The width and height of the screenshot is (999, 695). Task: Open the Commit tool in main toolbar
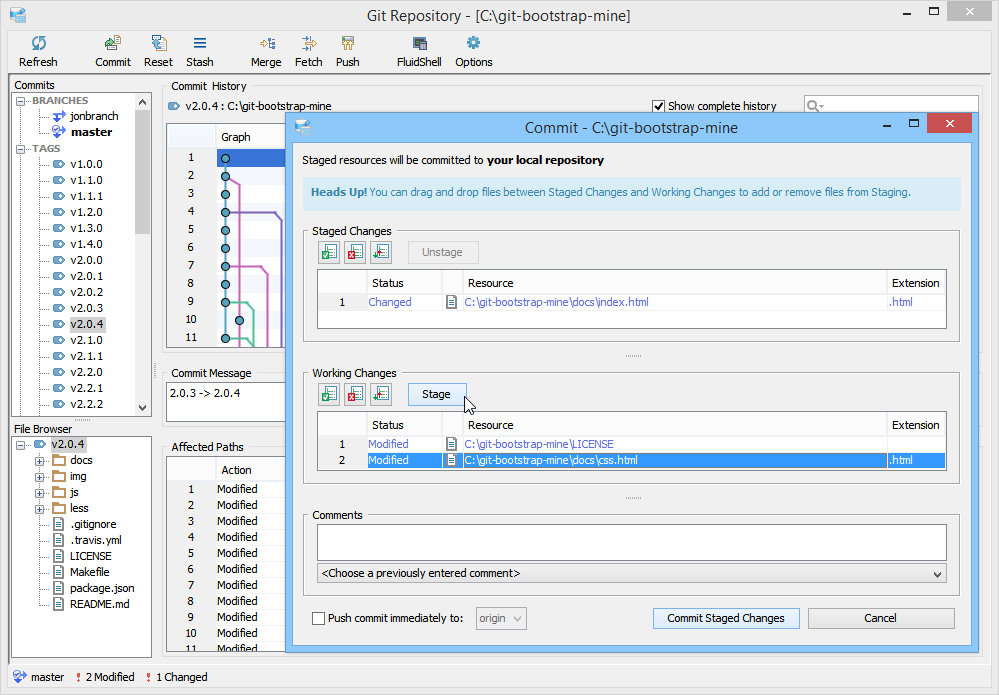113,43
